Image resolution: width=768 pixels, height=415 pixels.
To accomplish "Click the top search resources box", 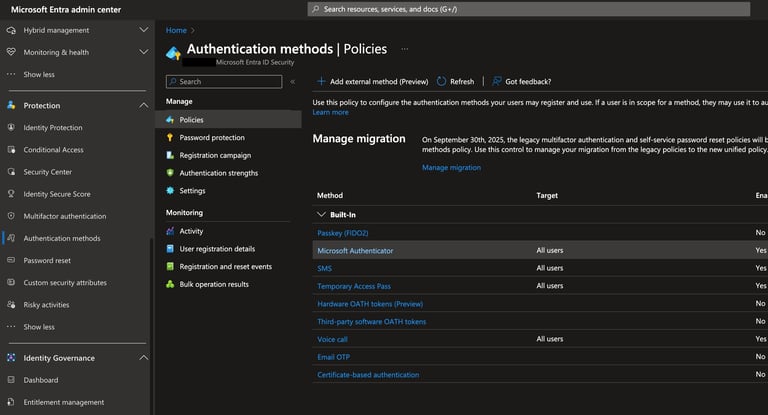I will click(x=528, y=9).
